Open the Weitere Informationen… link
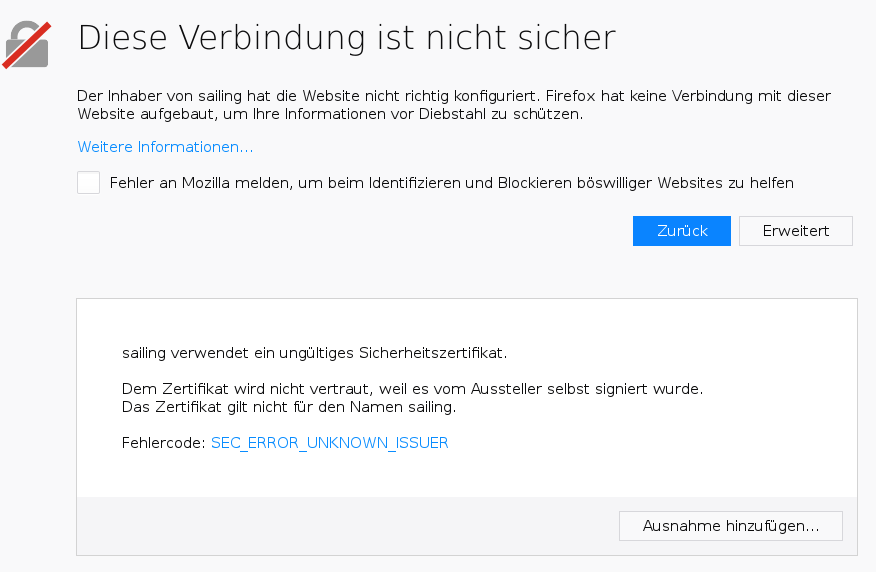Image resolution: width=876 pixels, height=572 pixels. click(165, 147)
